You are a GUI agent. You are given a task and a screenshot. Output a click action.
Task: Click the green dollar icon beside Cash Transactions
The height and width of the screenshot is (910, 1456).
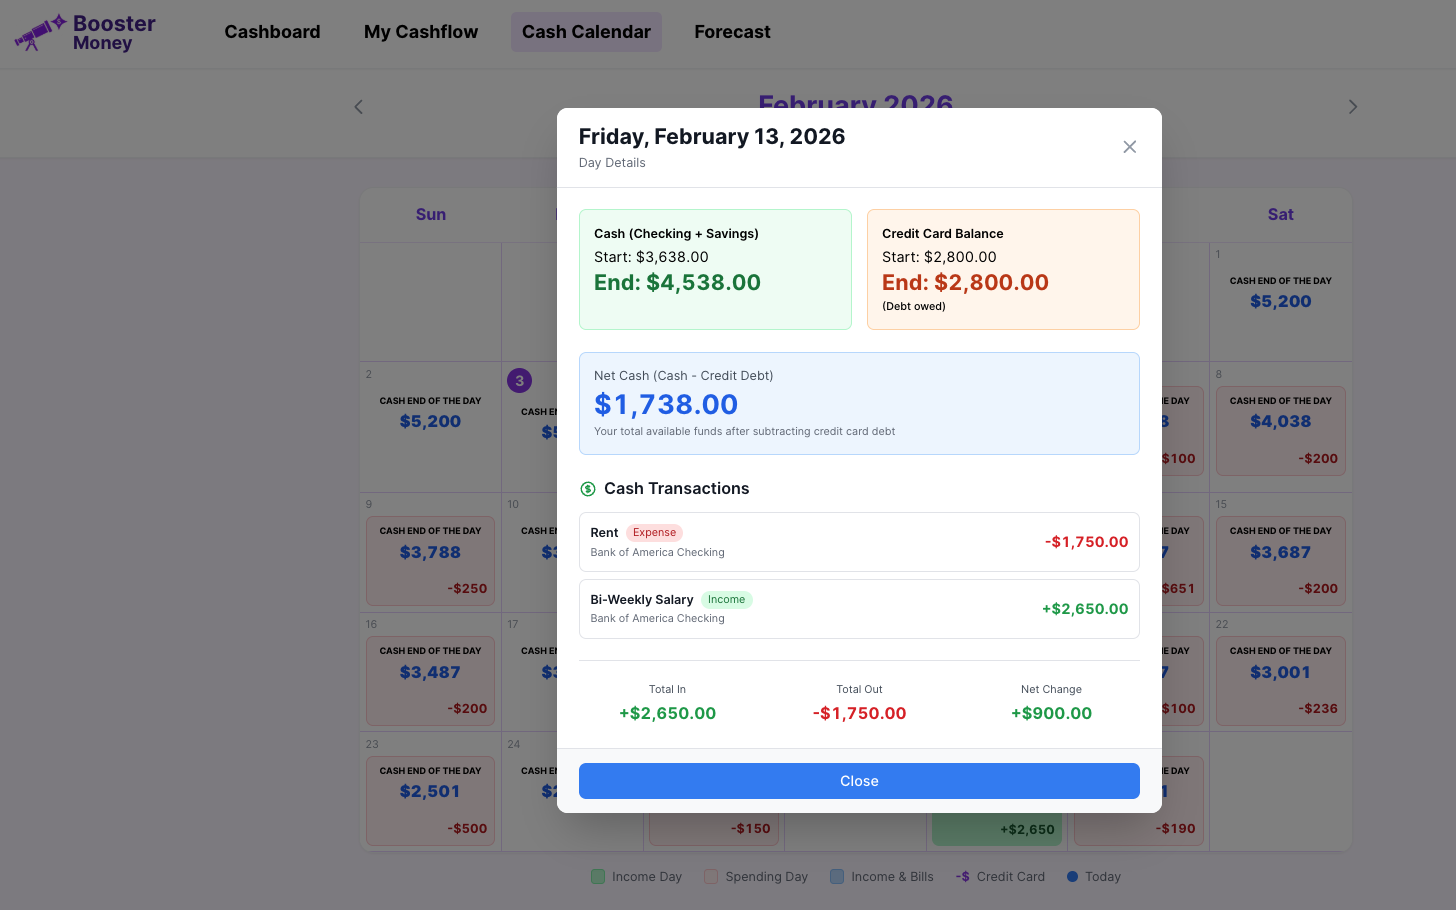[588, 489]
